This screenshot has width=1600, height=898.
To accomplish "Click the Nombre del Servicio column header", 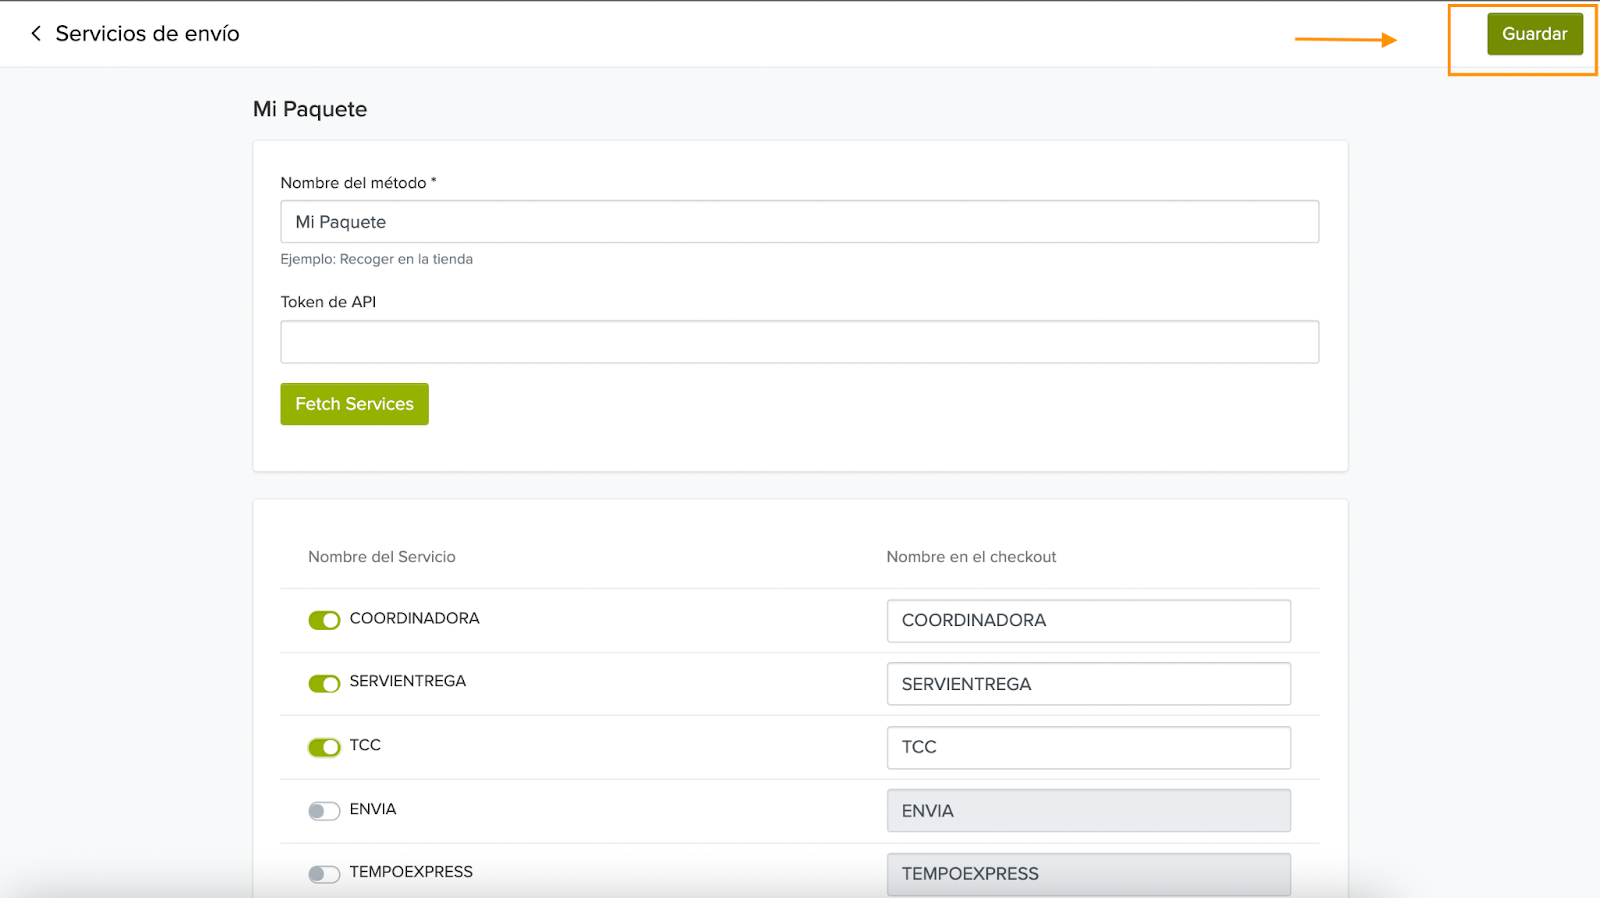I will tap(381, 557).
